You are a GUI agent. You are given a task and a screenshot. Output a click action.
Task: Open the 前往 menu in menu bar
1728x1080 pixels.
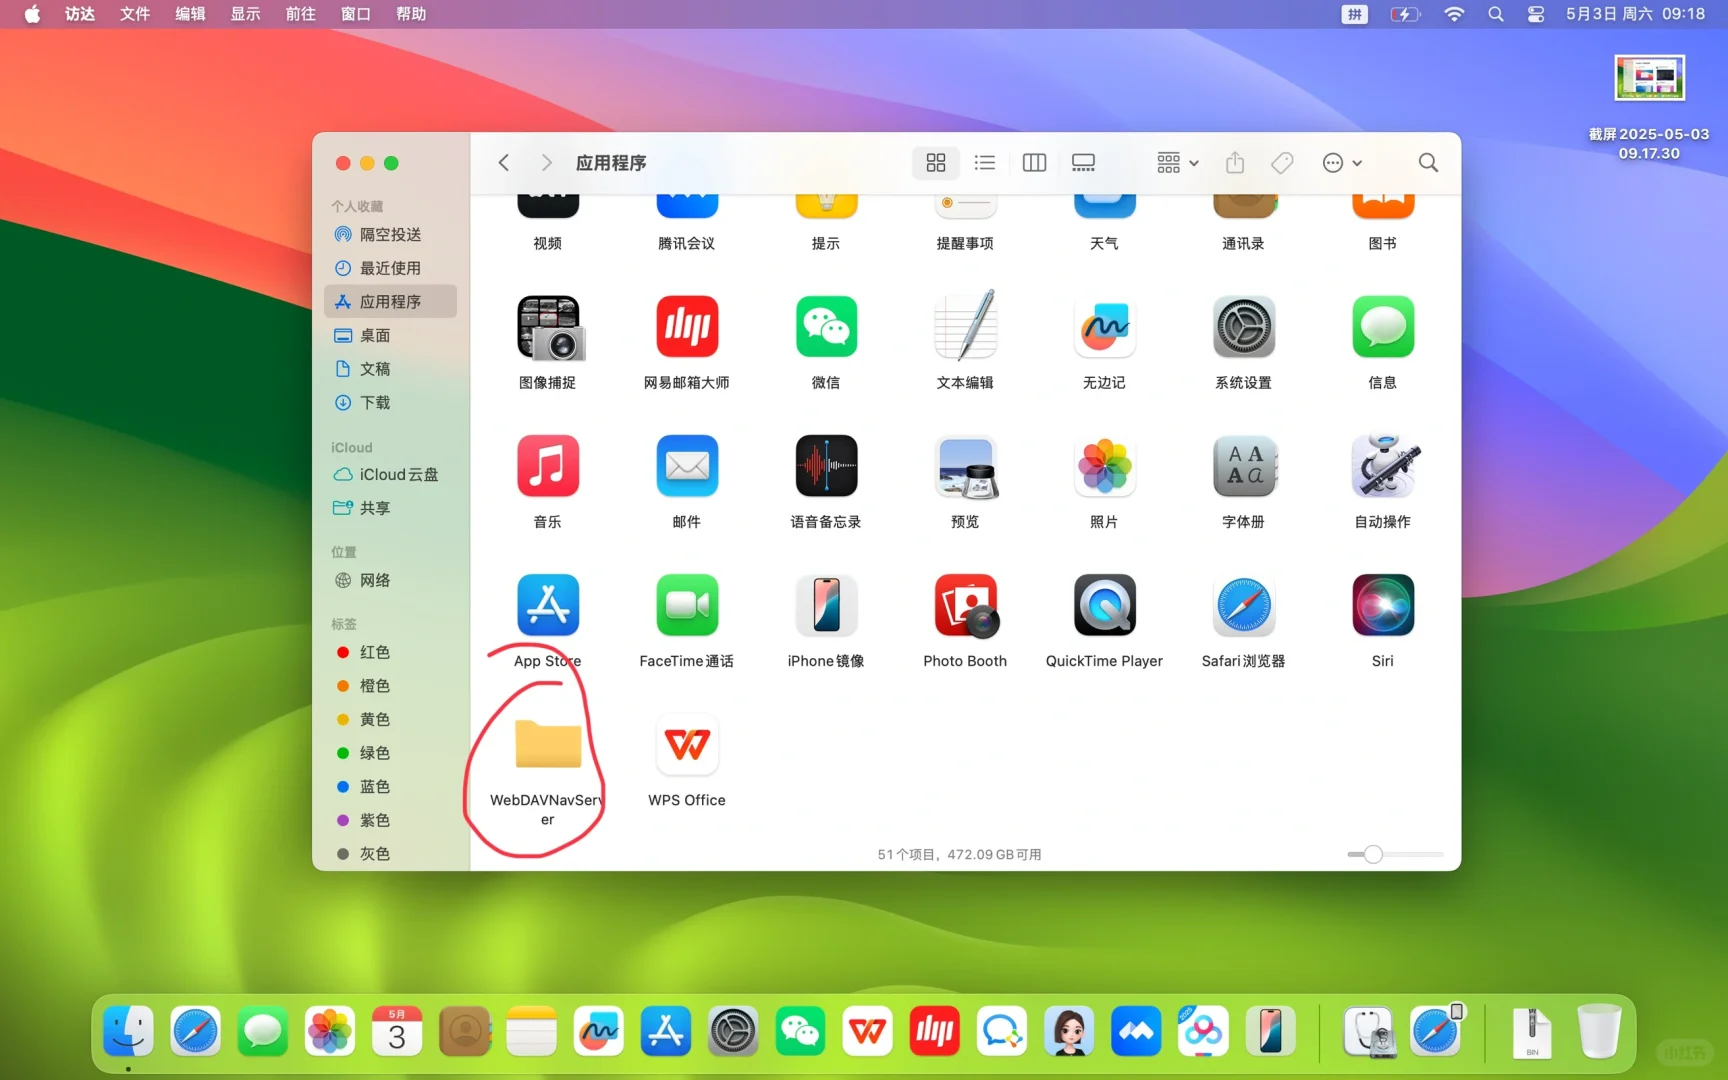(299, 14)
